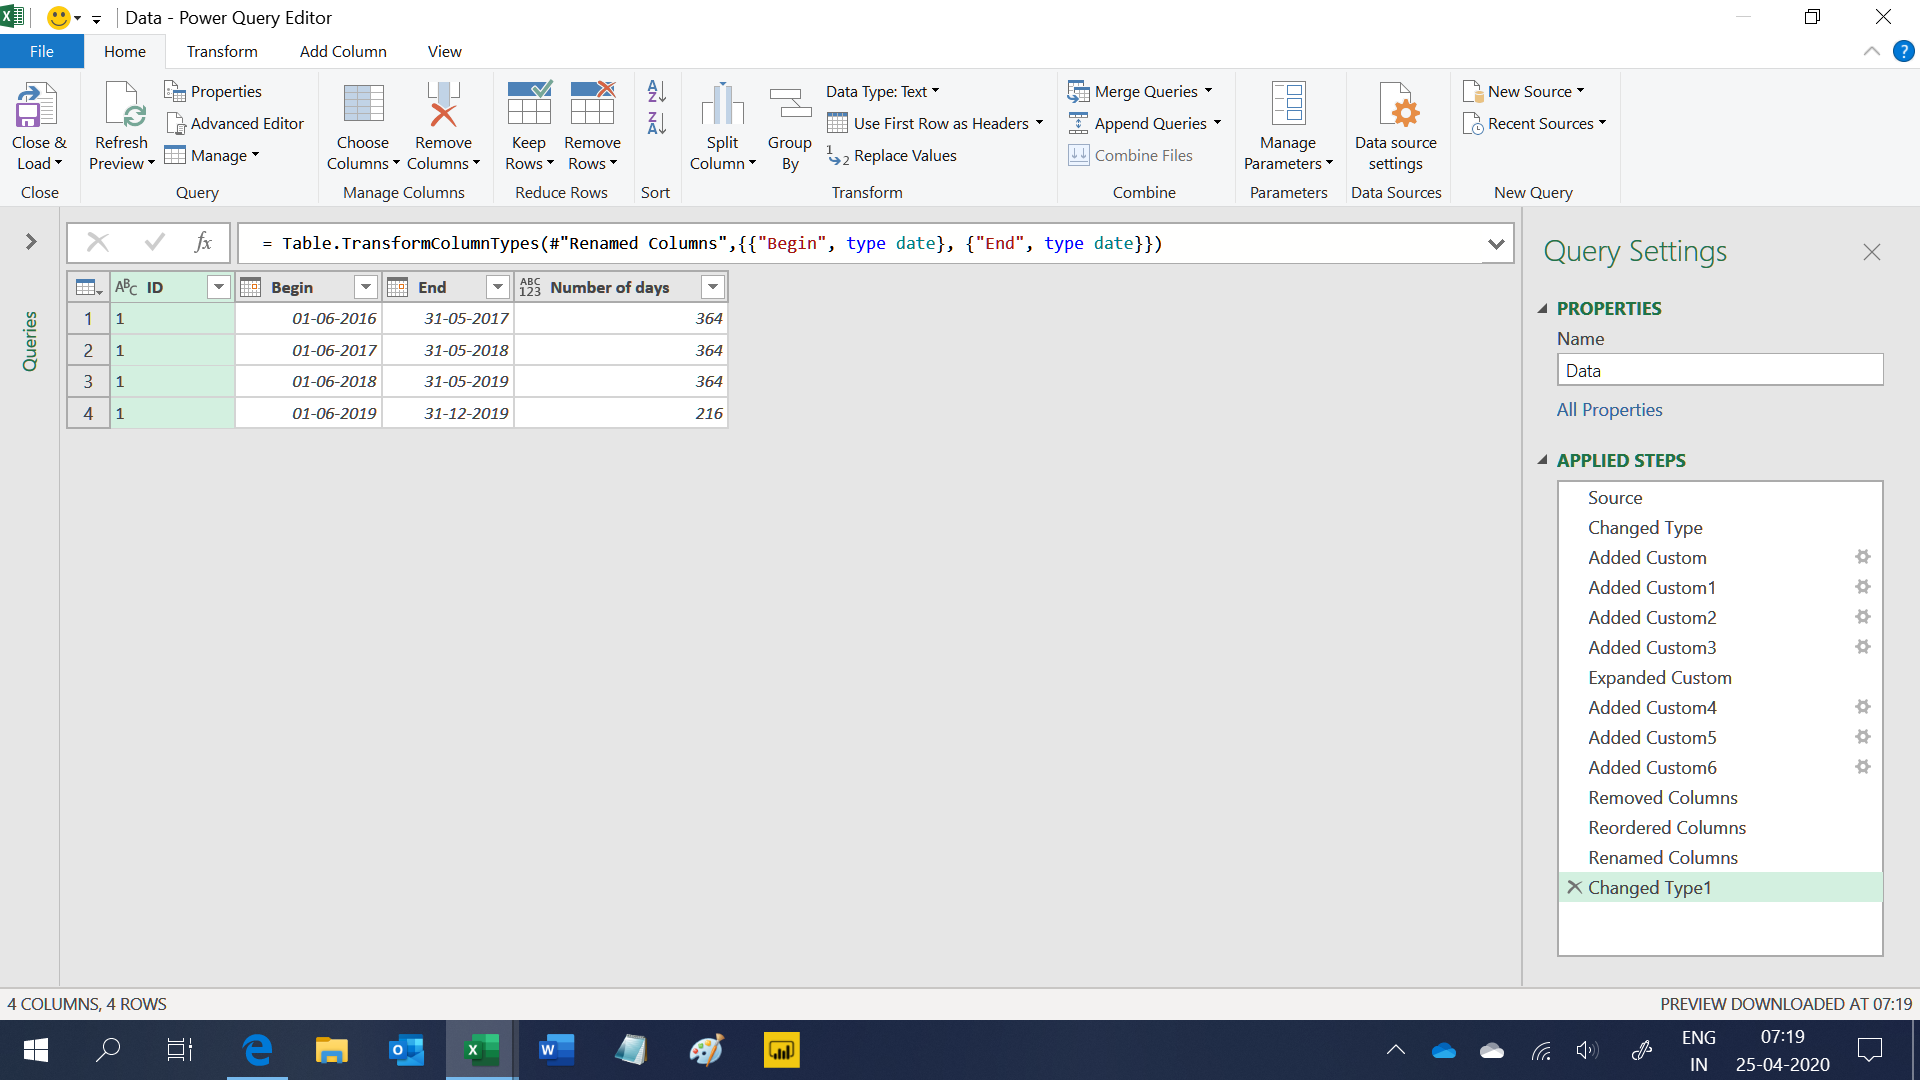Collapse the APPLIED STEPS section

1542,460
